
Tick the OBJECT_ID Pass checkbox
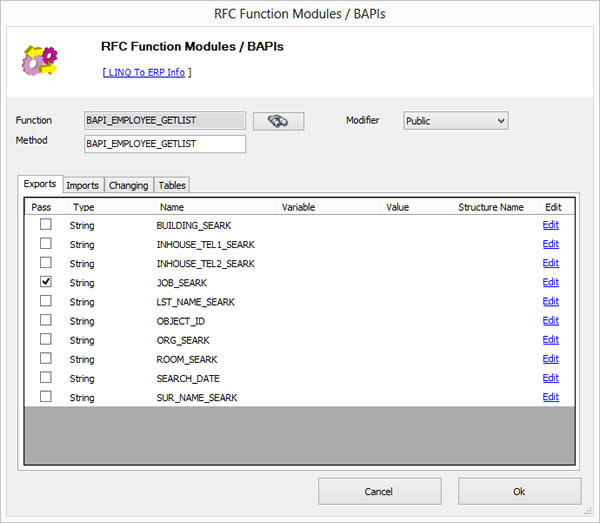(45, 321)
